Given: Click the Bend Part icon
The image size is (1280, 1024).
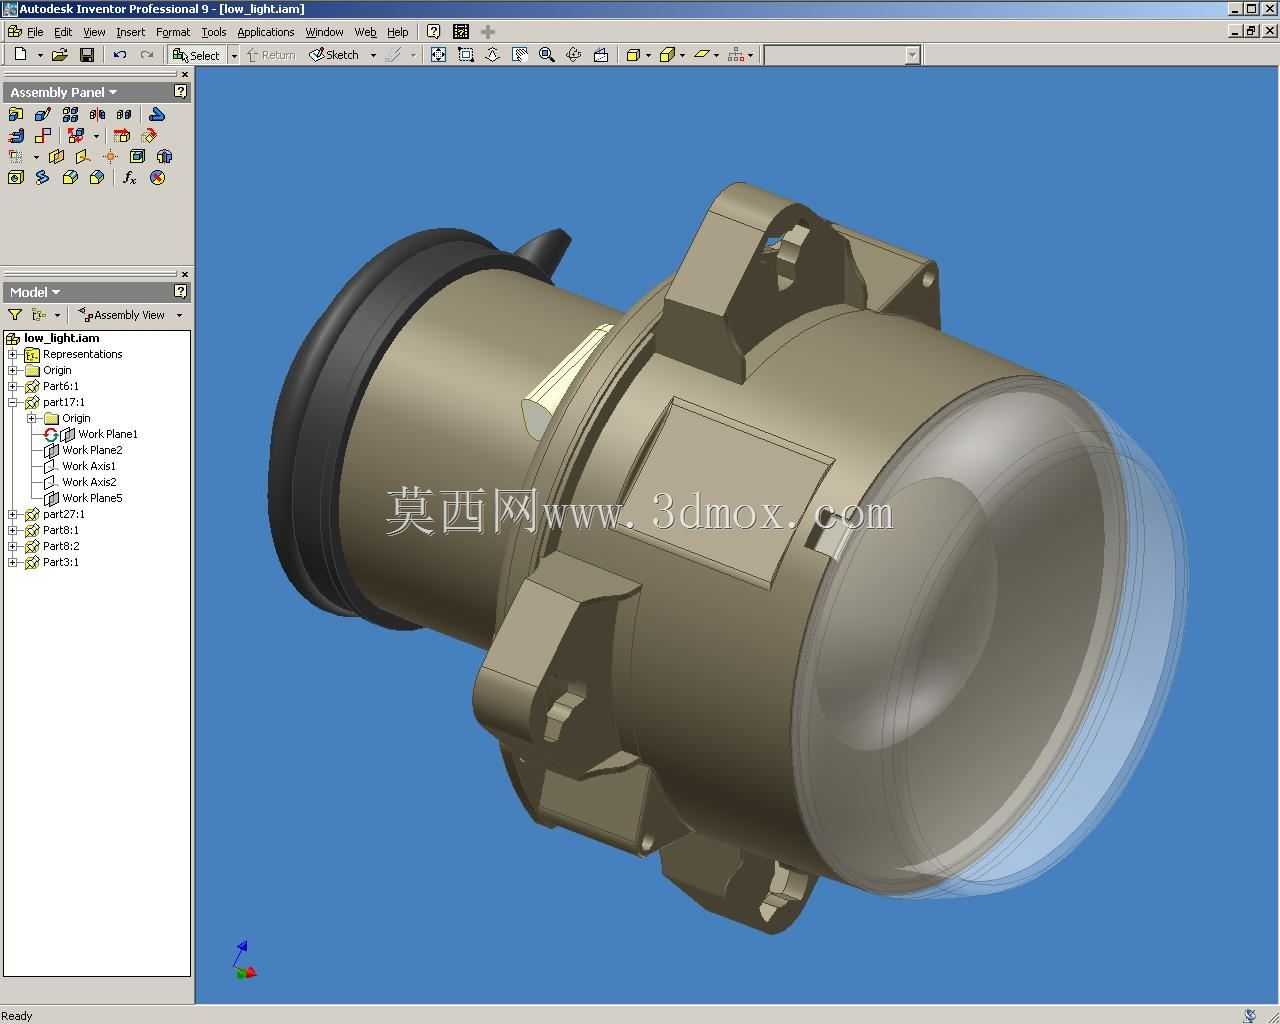Looking at the screenshot, I should (x=157, y=114).
